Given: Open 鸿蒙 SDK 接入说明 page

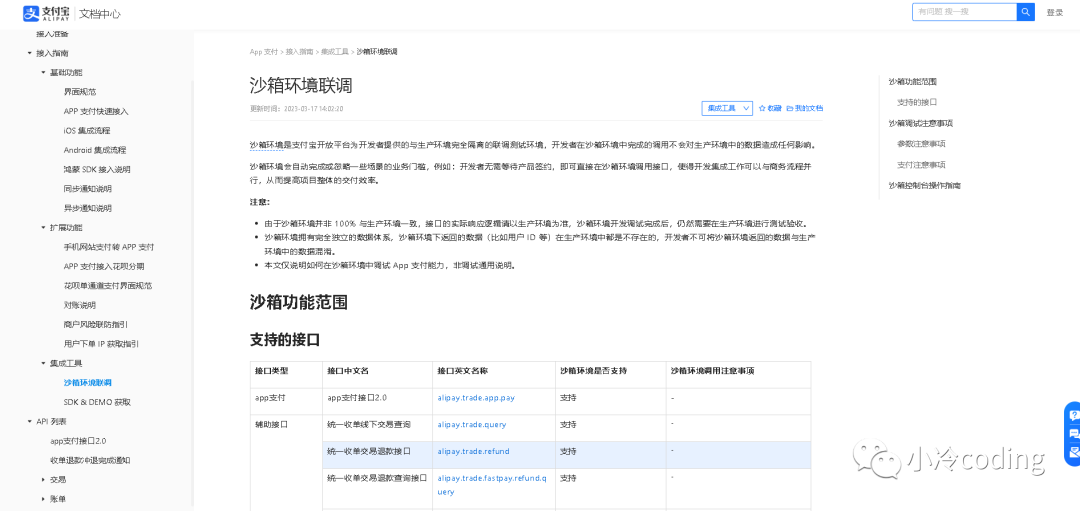Looking at the screenshot, I should (97, 169).
